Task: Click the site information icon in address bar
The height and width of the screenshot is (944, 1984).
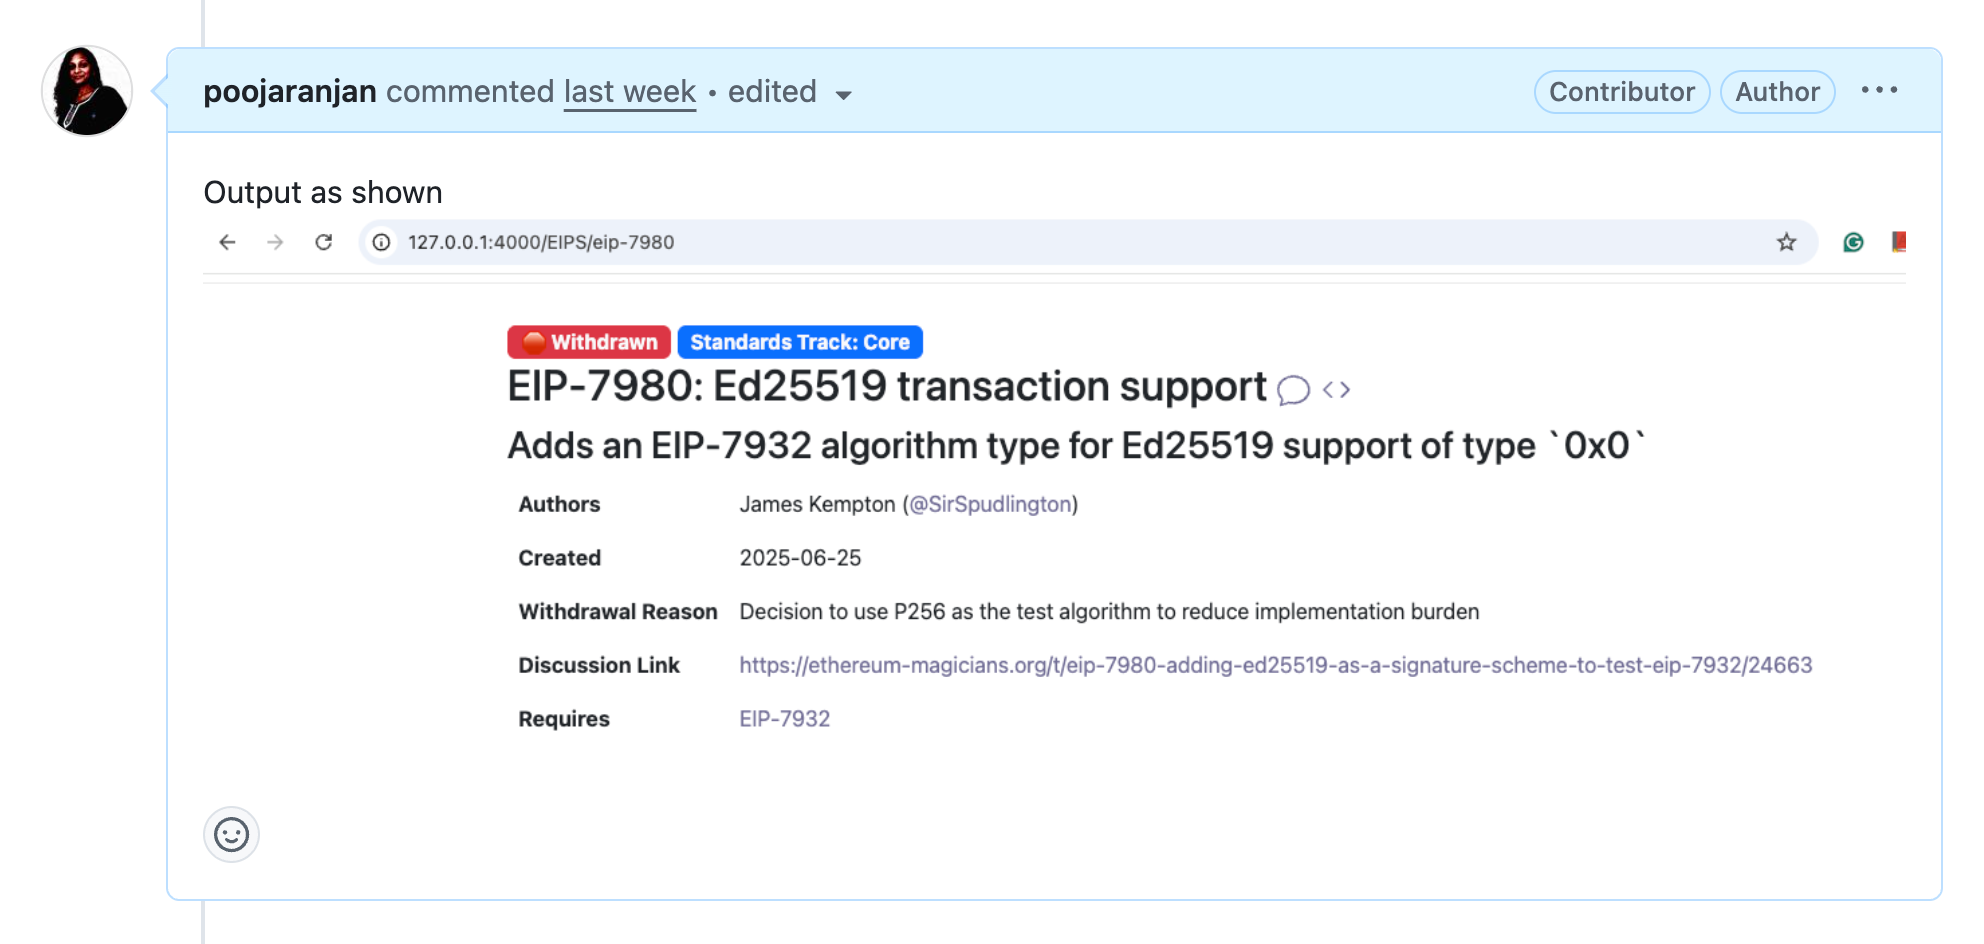Action: pyautogui.click(x=382, y=242)
